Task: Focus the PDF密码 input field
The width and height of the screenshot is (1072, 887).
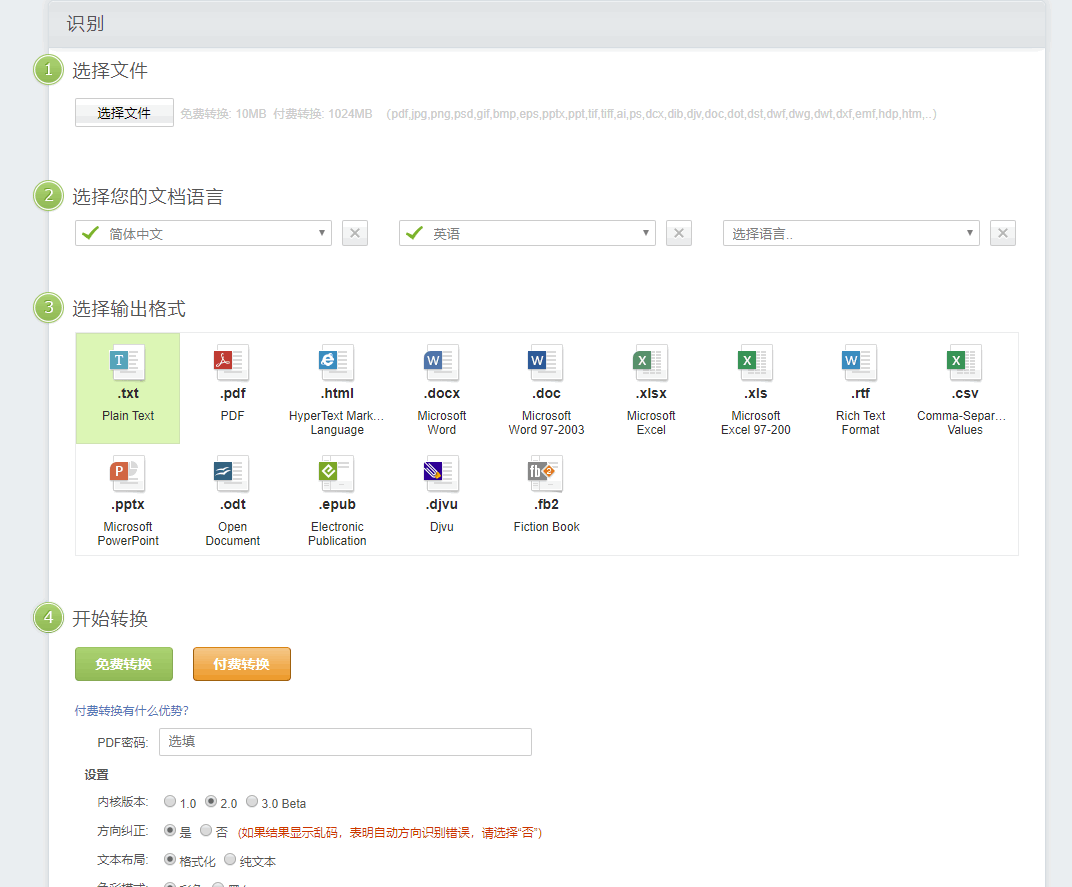Action: [345, 742]
